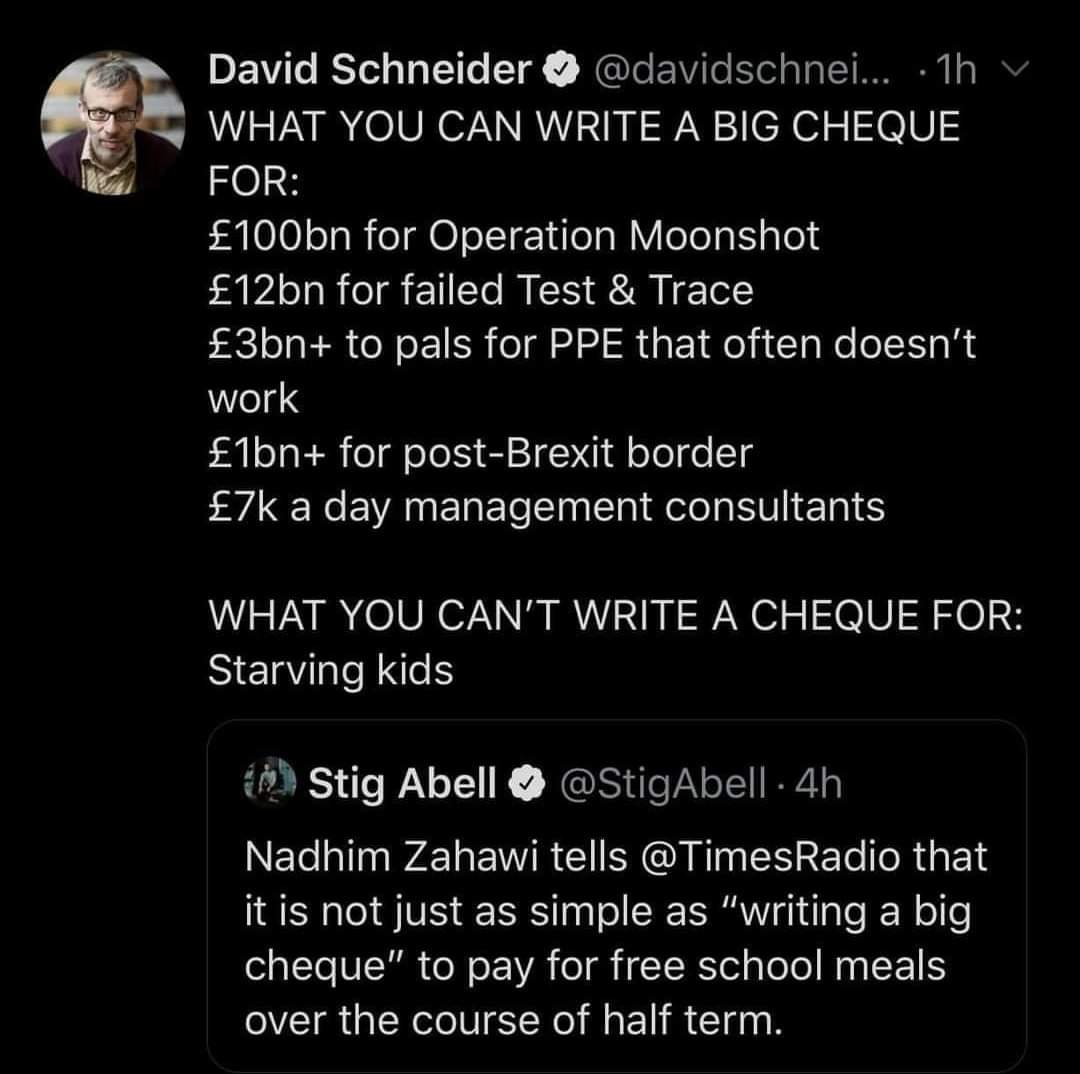
Task: Open the David Schneider display name
Action: (369, 70)
